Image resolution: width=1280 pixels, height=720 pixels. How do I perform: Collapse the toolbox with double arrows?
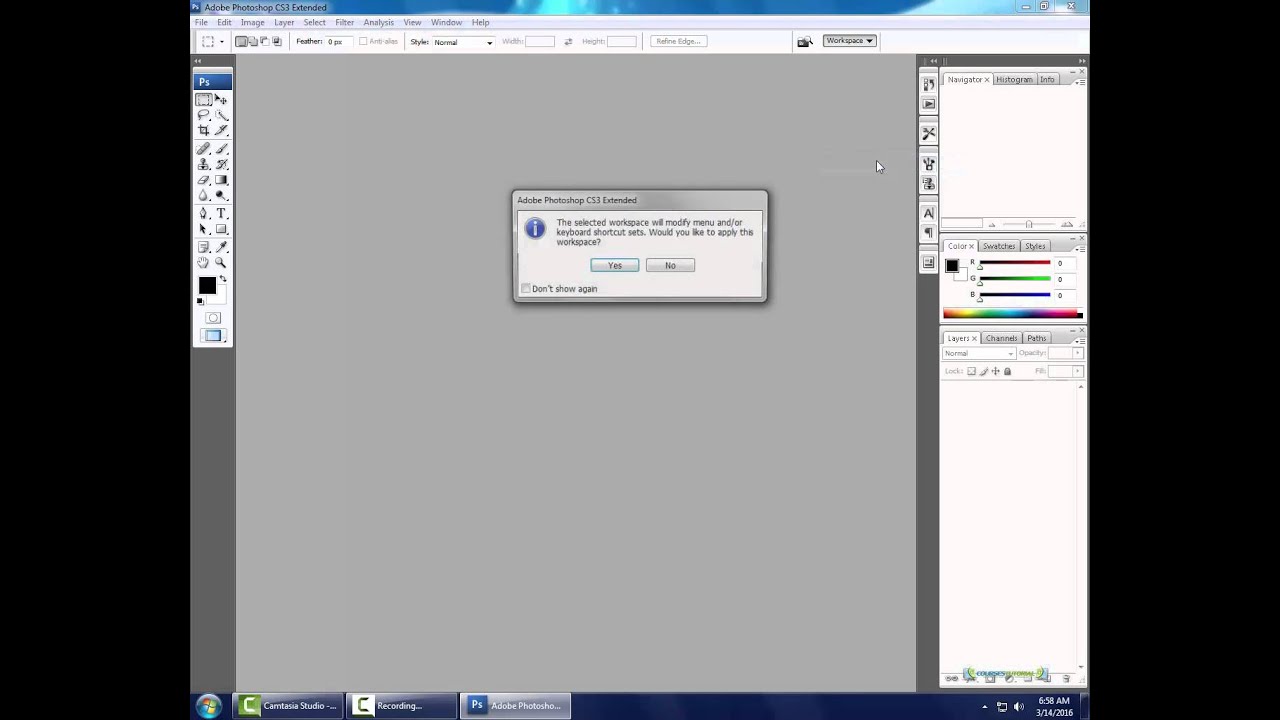click(198, 62)
